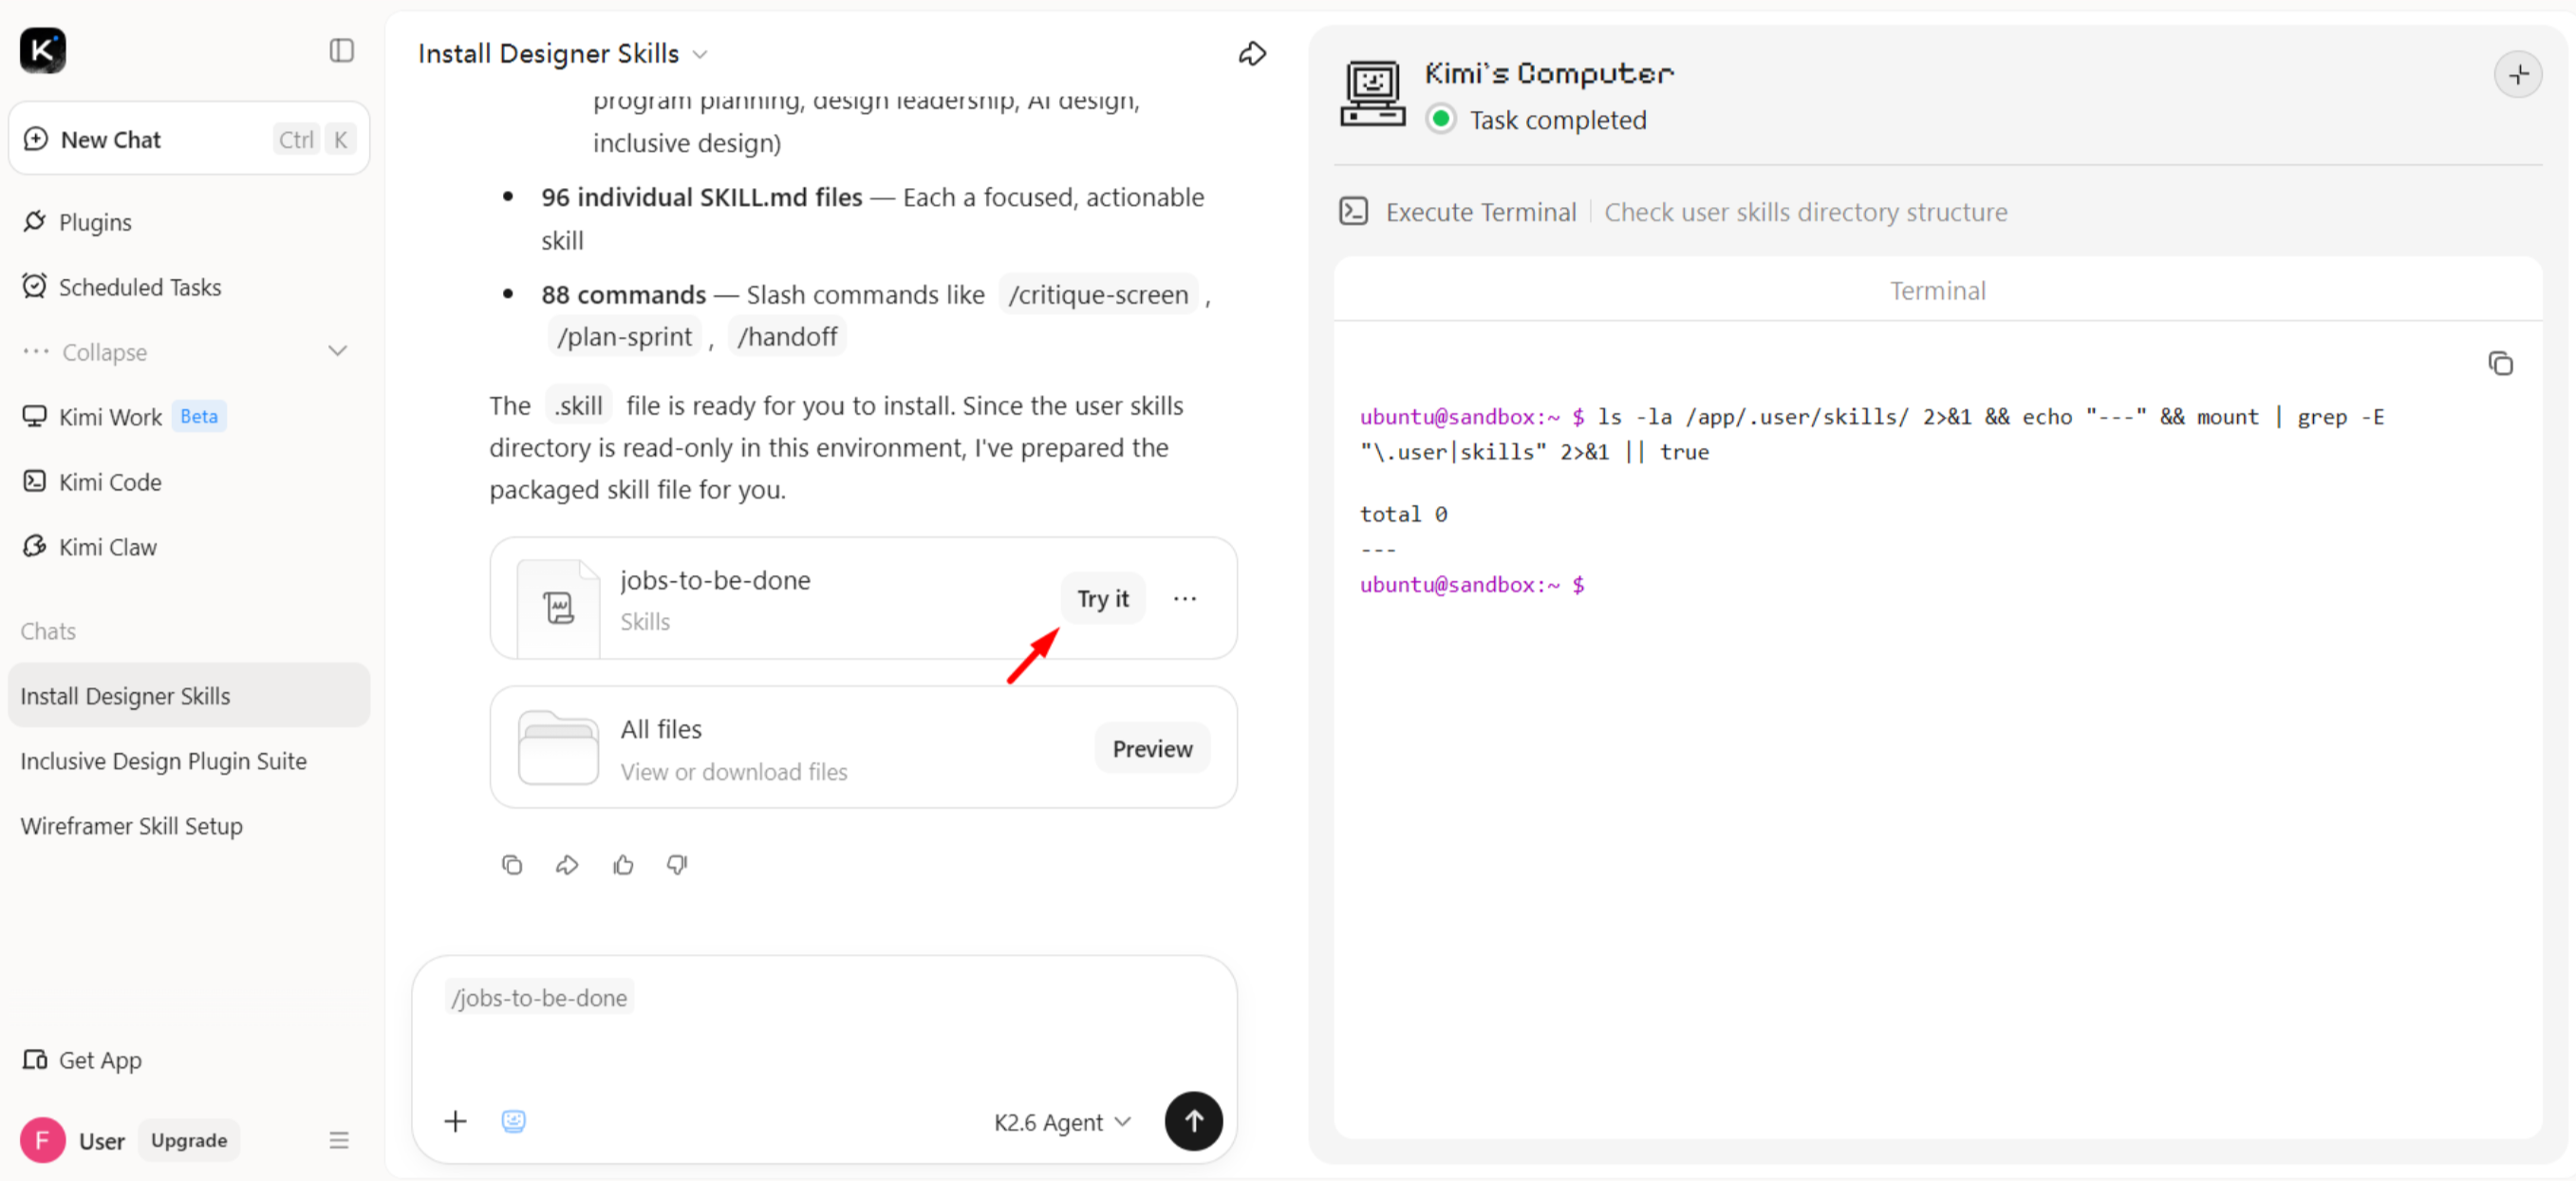Open more options for jobs-to-be-done skill
This screenshot has width=2576, height=1181.
point(1185,598)
